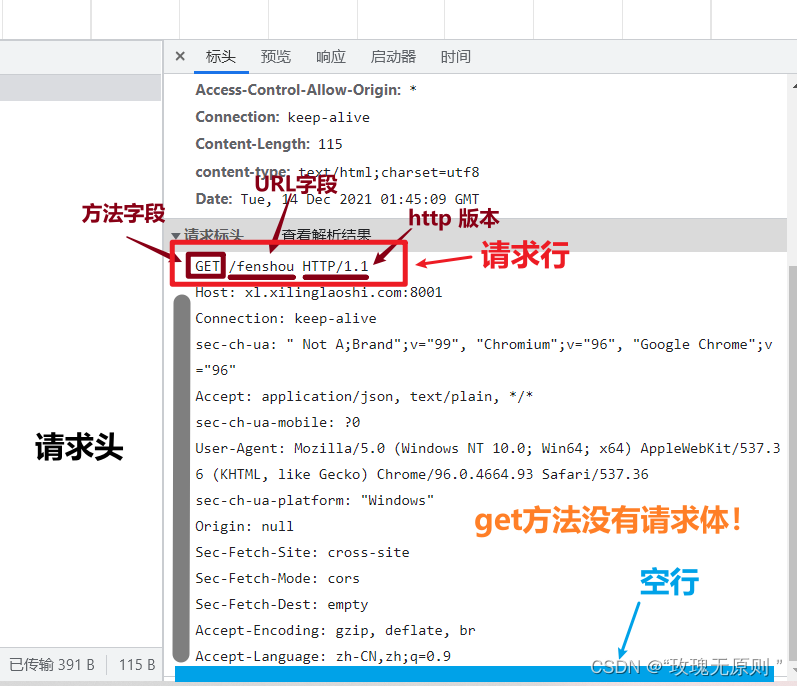Image resolution: width=797 pixels, height=686 pixels.
Task: Select the sec-ch-ua-platform: "Windows" header
Action: pos(315,501)
